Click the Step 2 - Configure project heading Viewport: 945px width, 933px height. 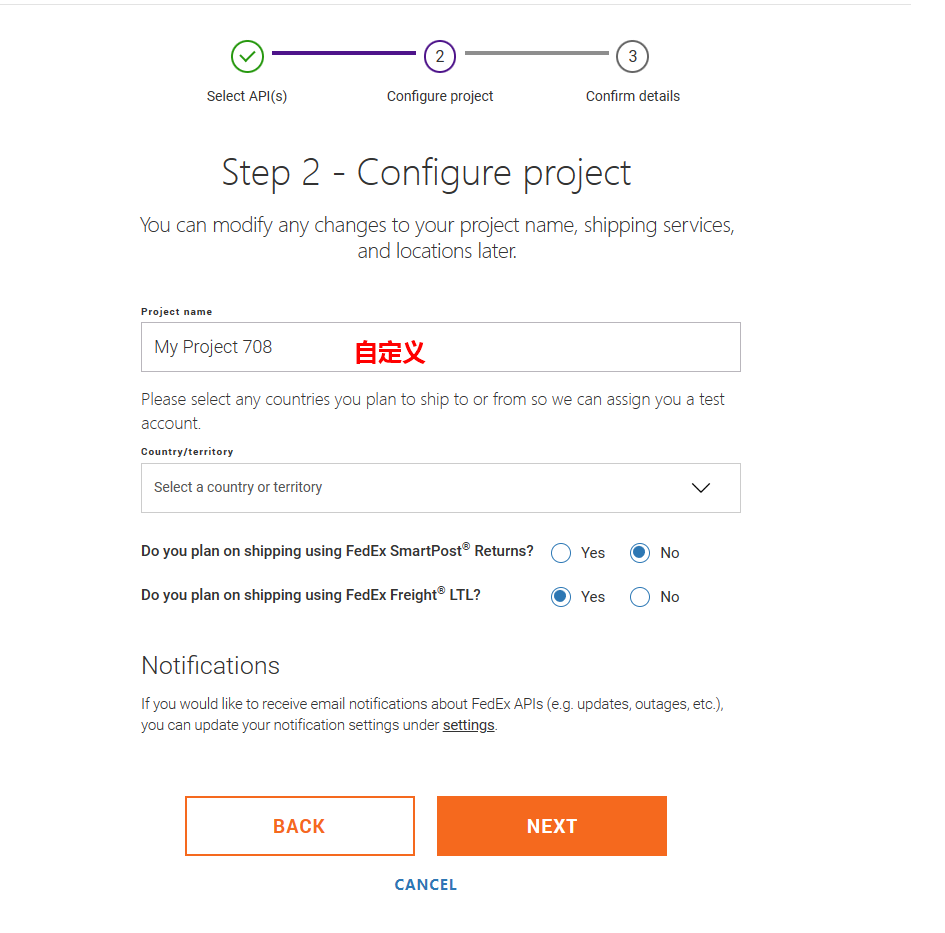point(426,172)
